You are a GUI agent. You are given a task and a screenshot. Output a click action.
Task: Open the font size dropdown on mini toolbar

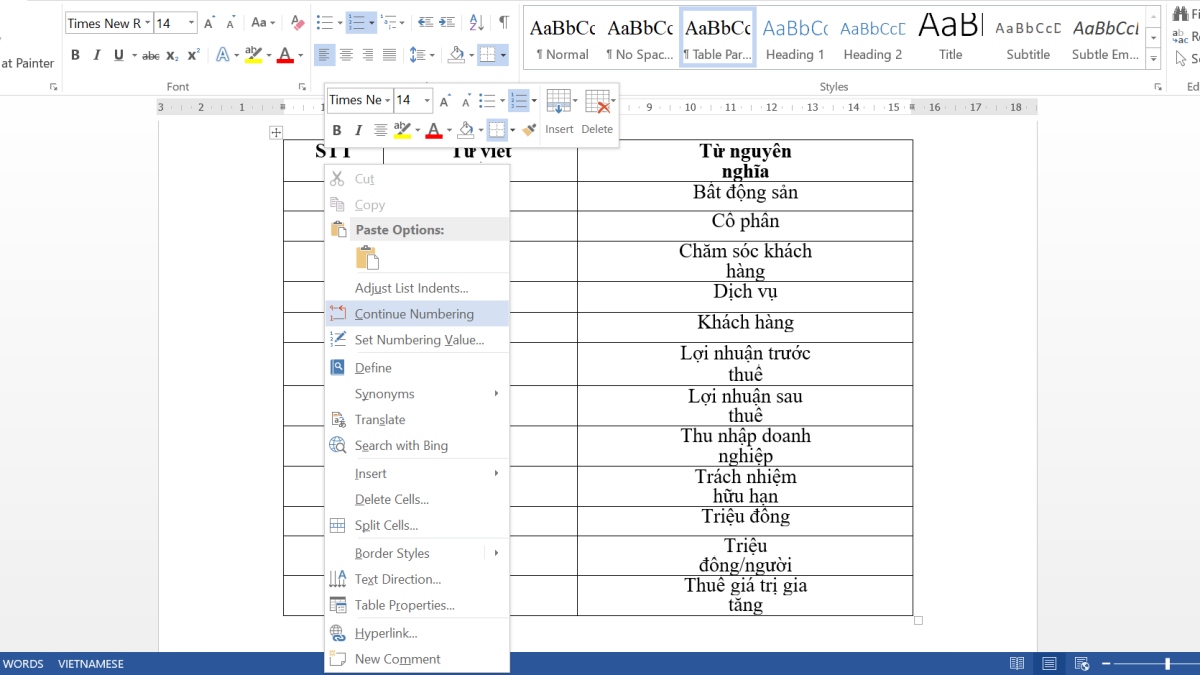point(425,100)
